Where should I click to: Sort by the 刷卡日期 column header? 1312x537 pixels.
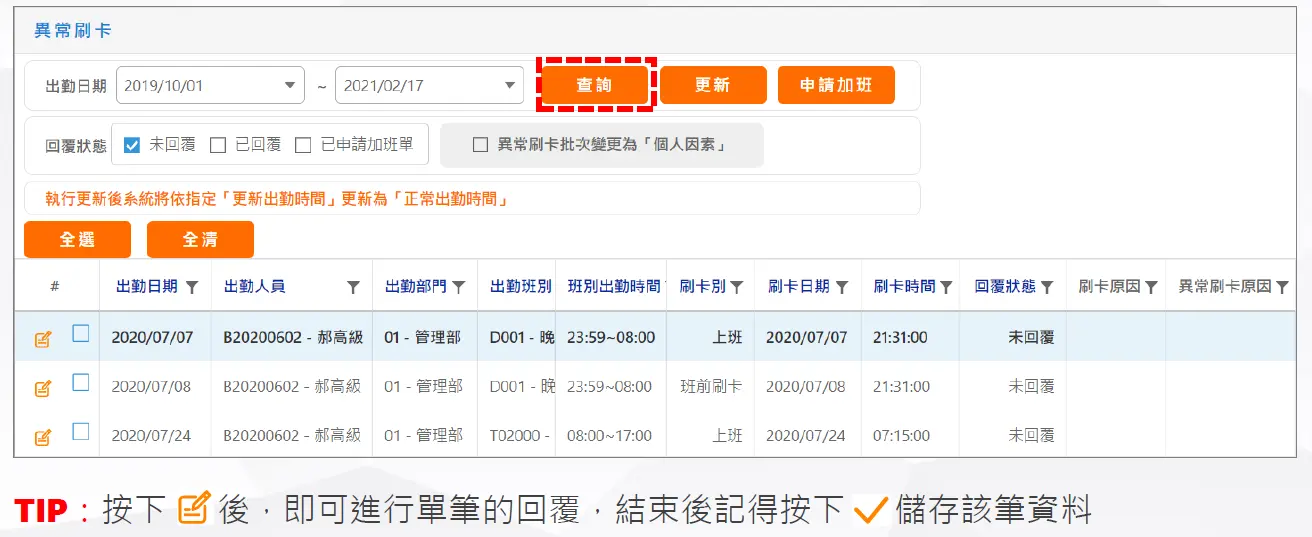[x=798, y=286]
